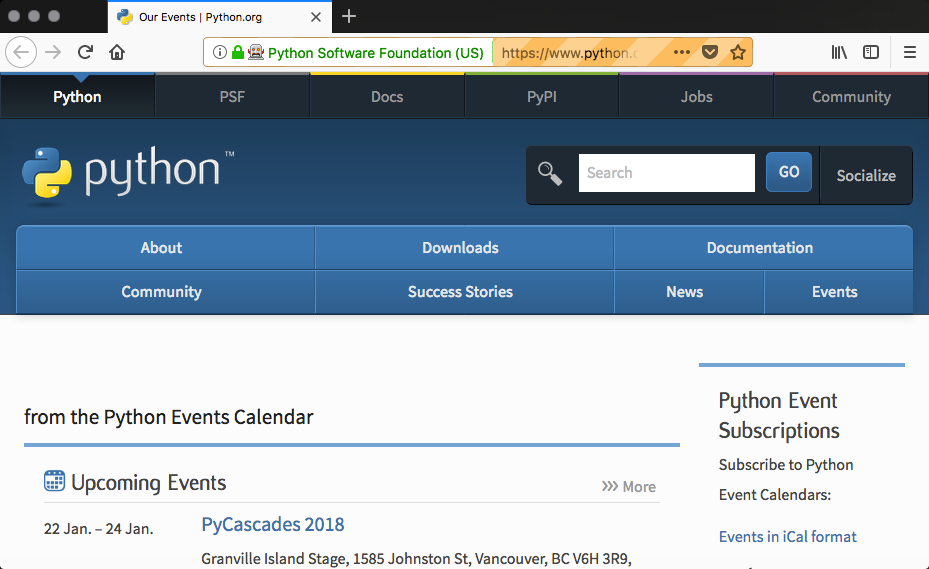The width and height of the screenshot is (929, 569).
Task: Bookmark this page with star icon
Action: point(738,53)
